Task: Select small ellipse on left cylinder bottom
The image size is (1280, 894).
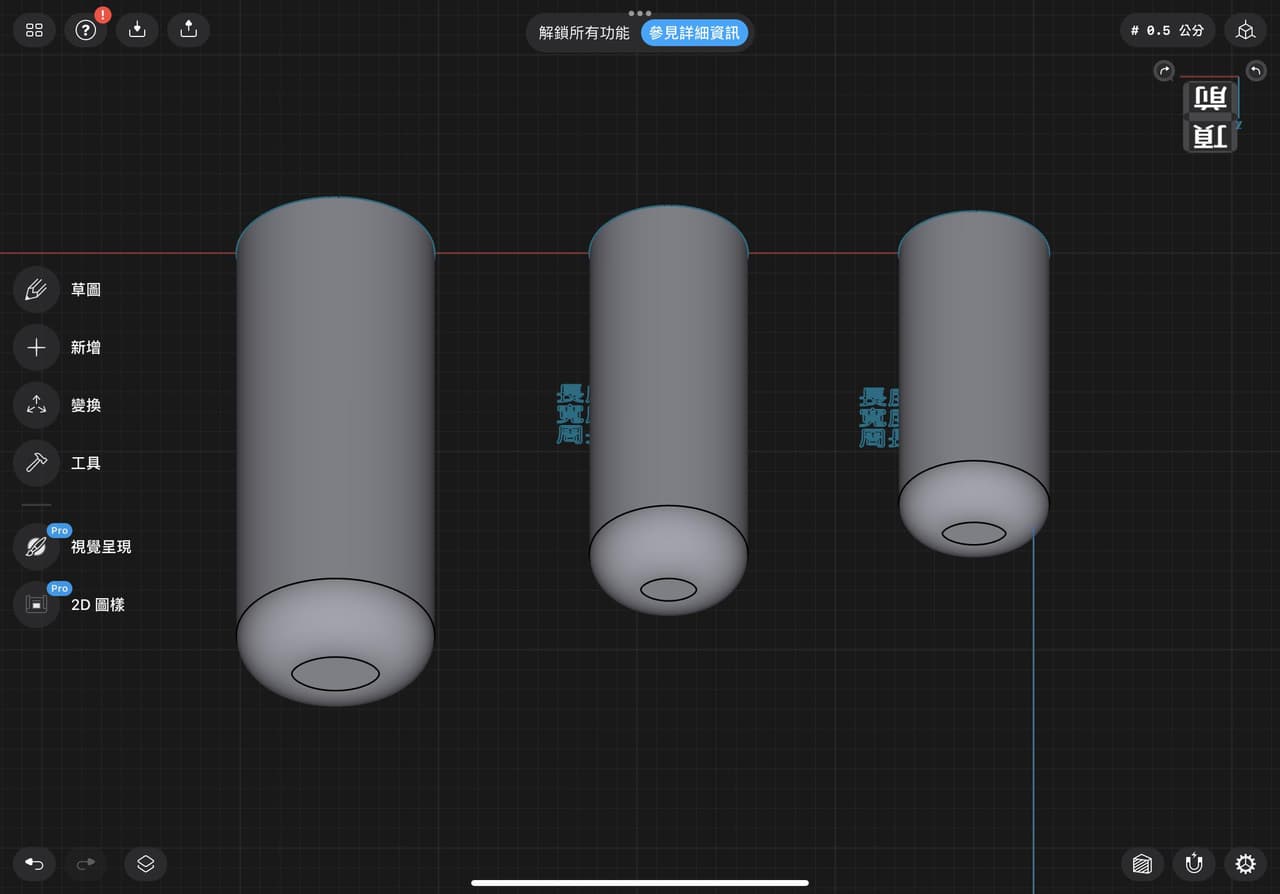Action: 335,674
